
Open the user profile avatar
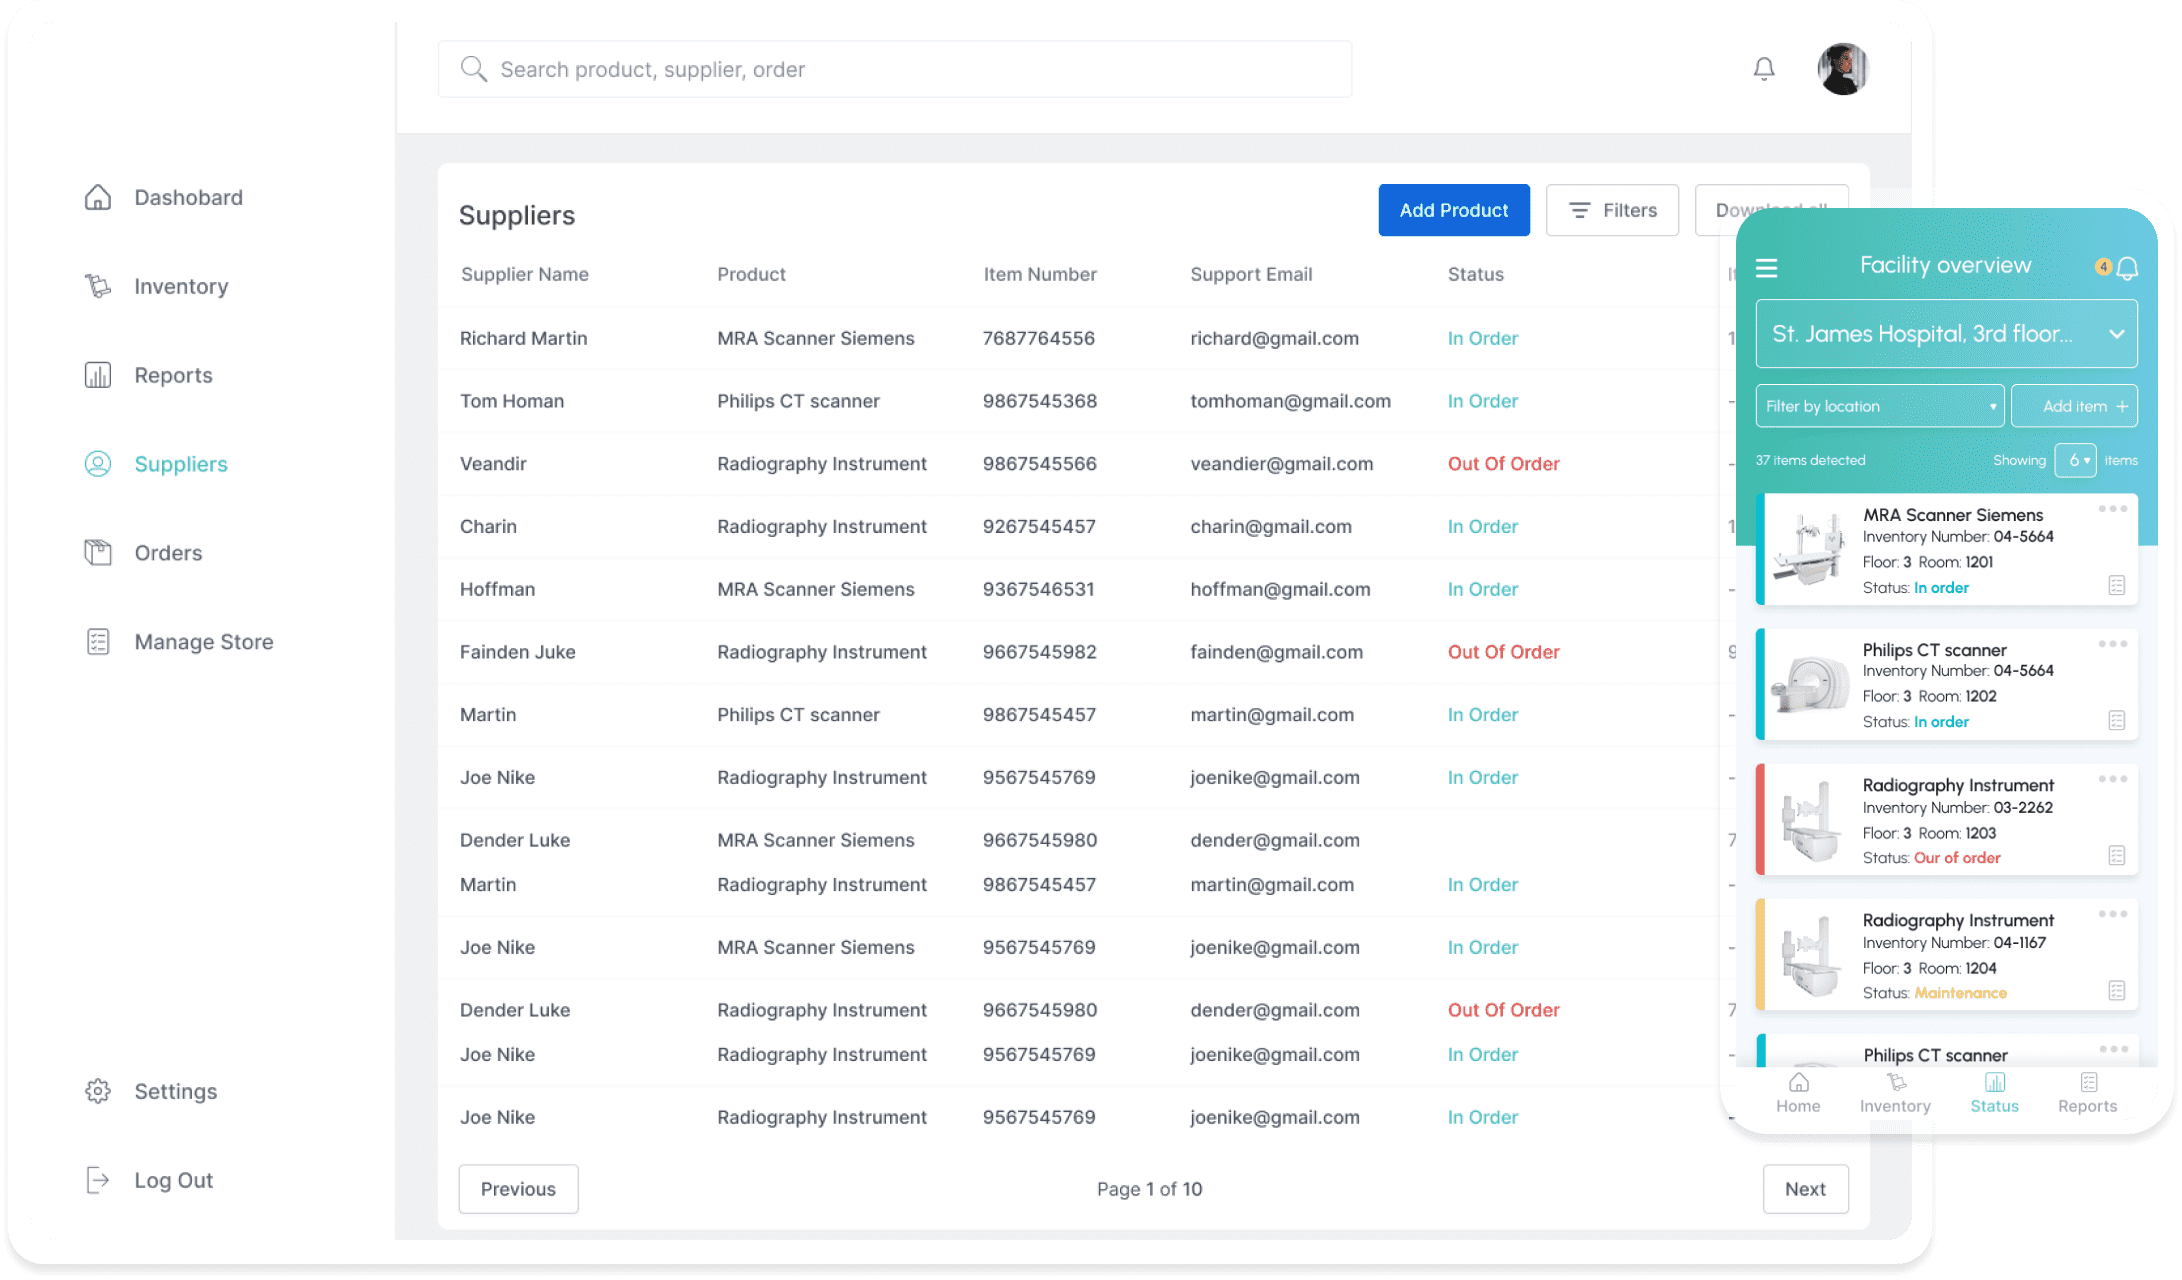coord(1842,69)
